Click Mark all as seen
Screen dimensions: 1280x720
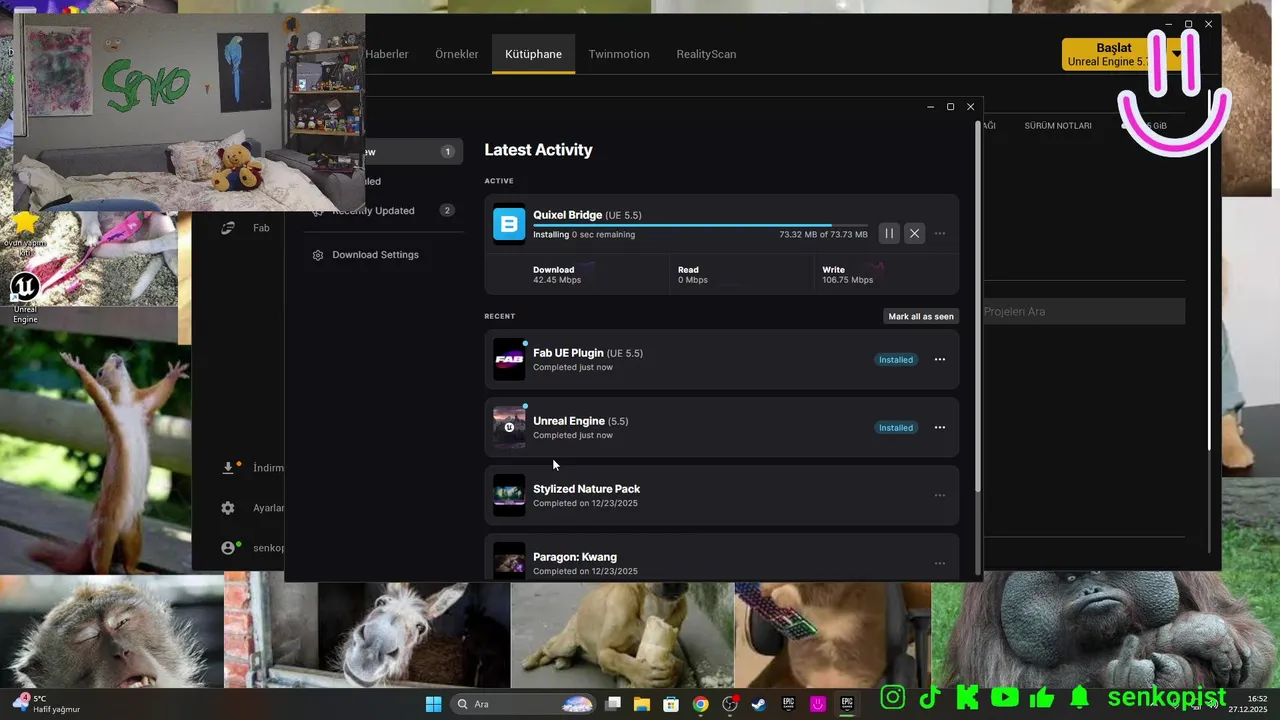[921, 316]
